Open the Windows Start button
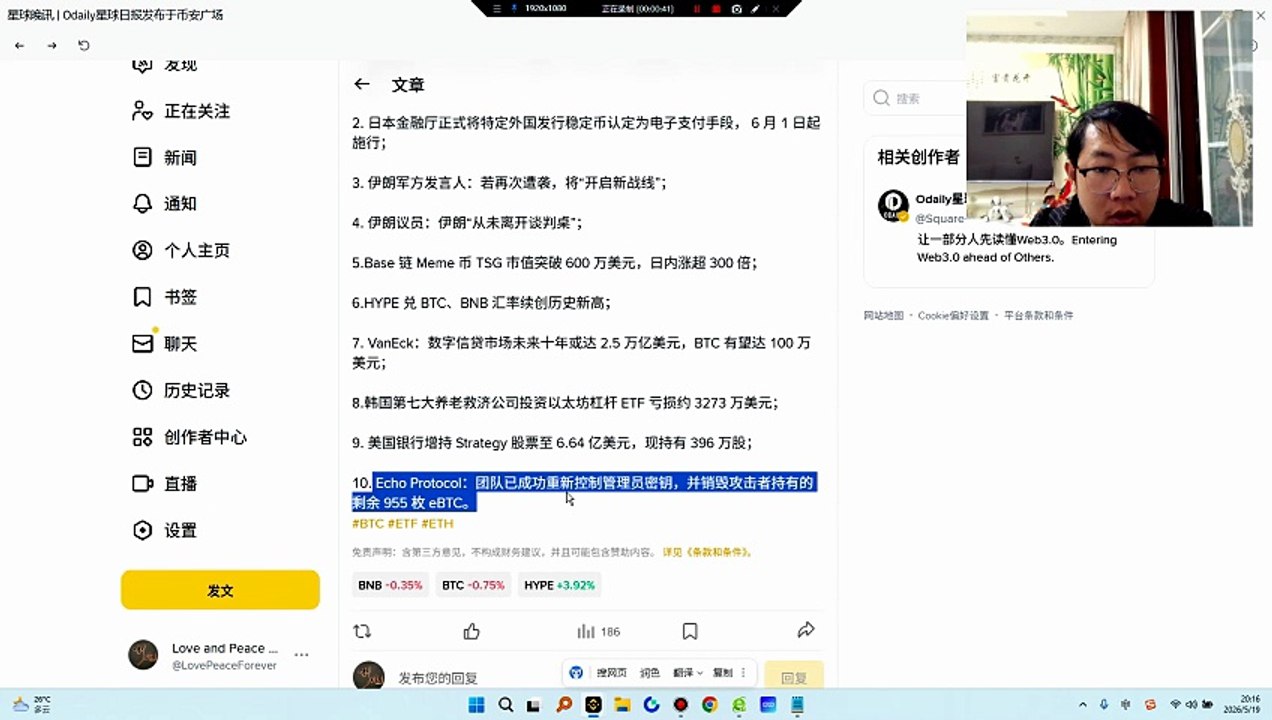This screenshot has width=1272, height=720. pyautogui.click(x=477, y=704)
